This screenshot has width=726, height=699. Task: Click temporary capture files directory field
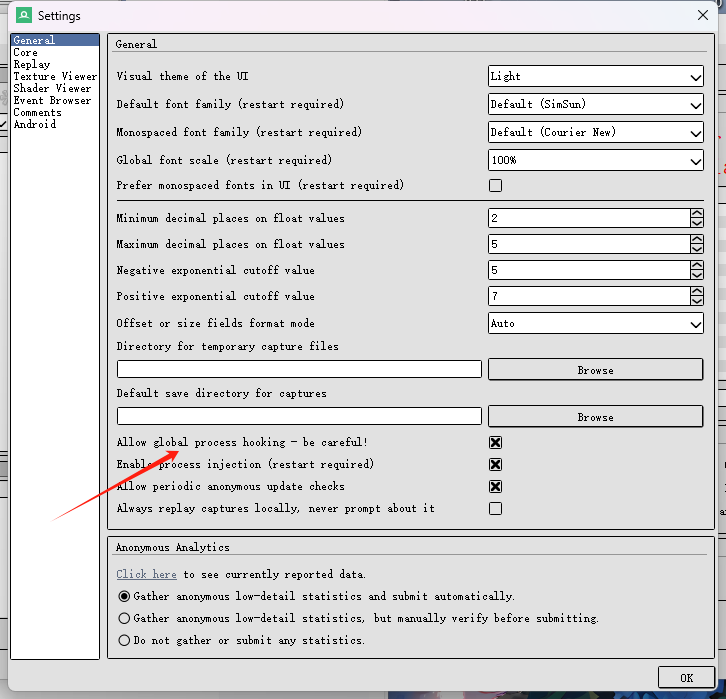(x=299, y=369)
